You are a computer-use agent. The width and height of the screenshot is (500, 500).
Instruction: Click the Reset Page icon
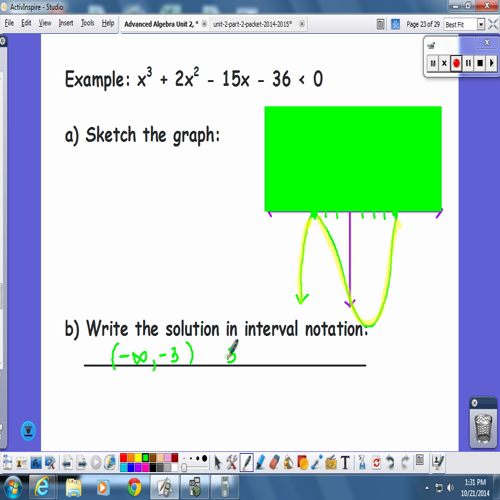coord(376,463)
